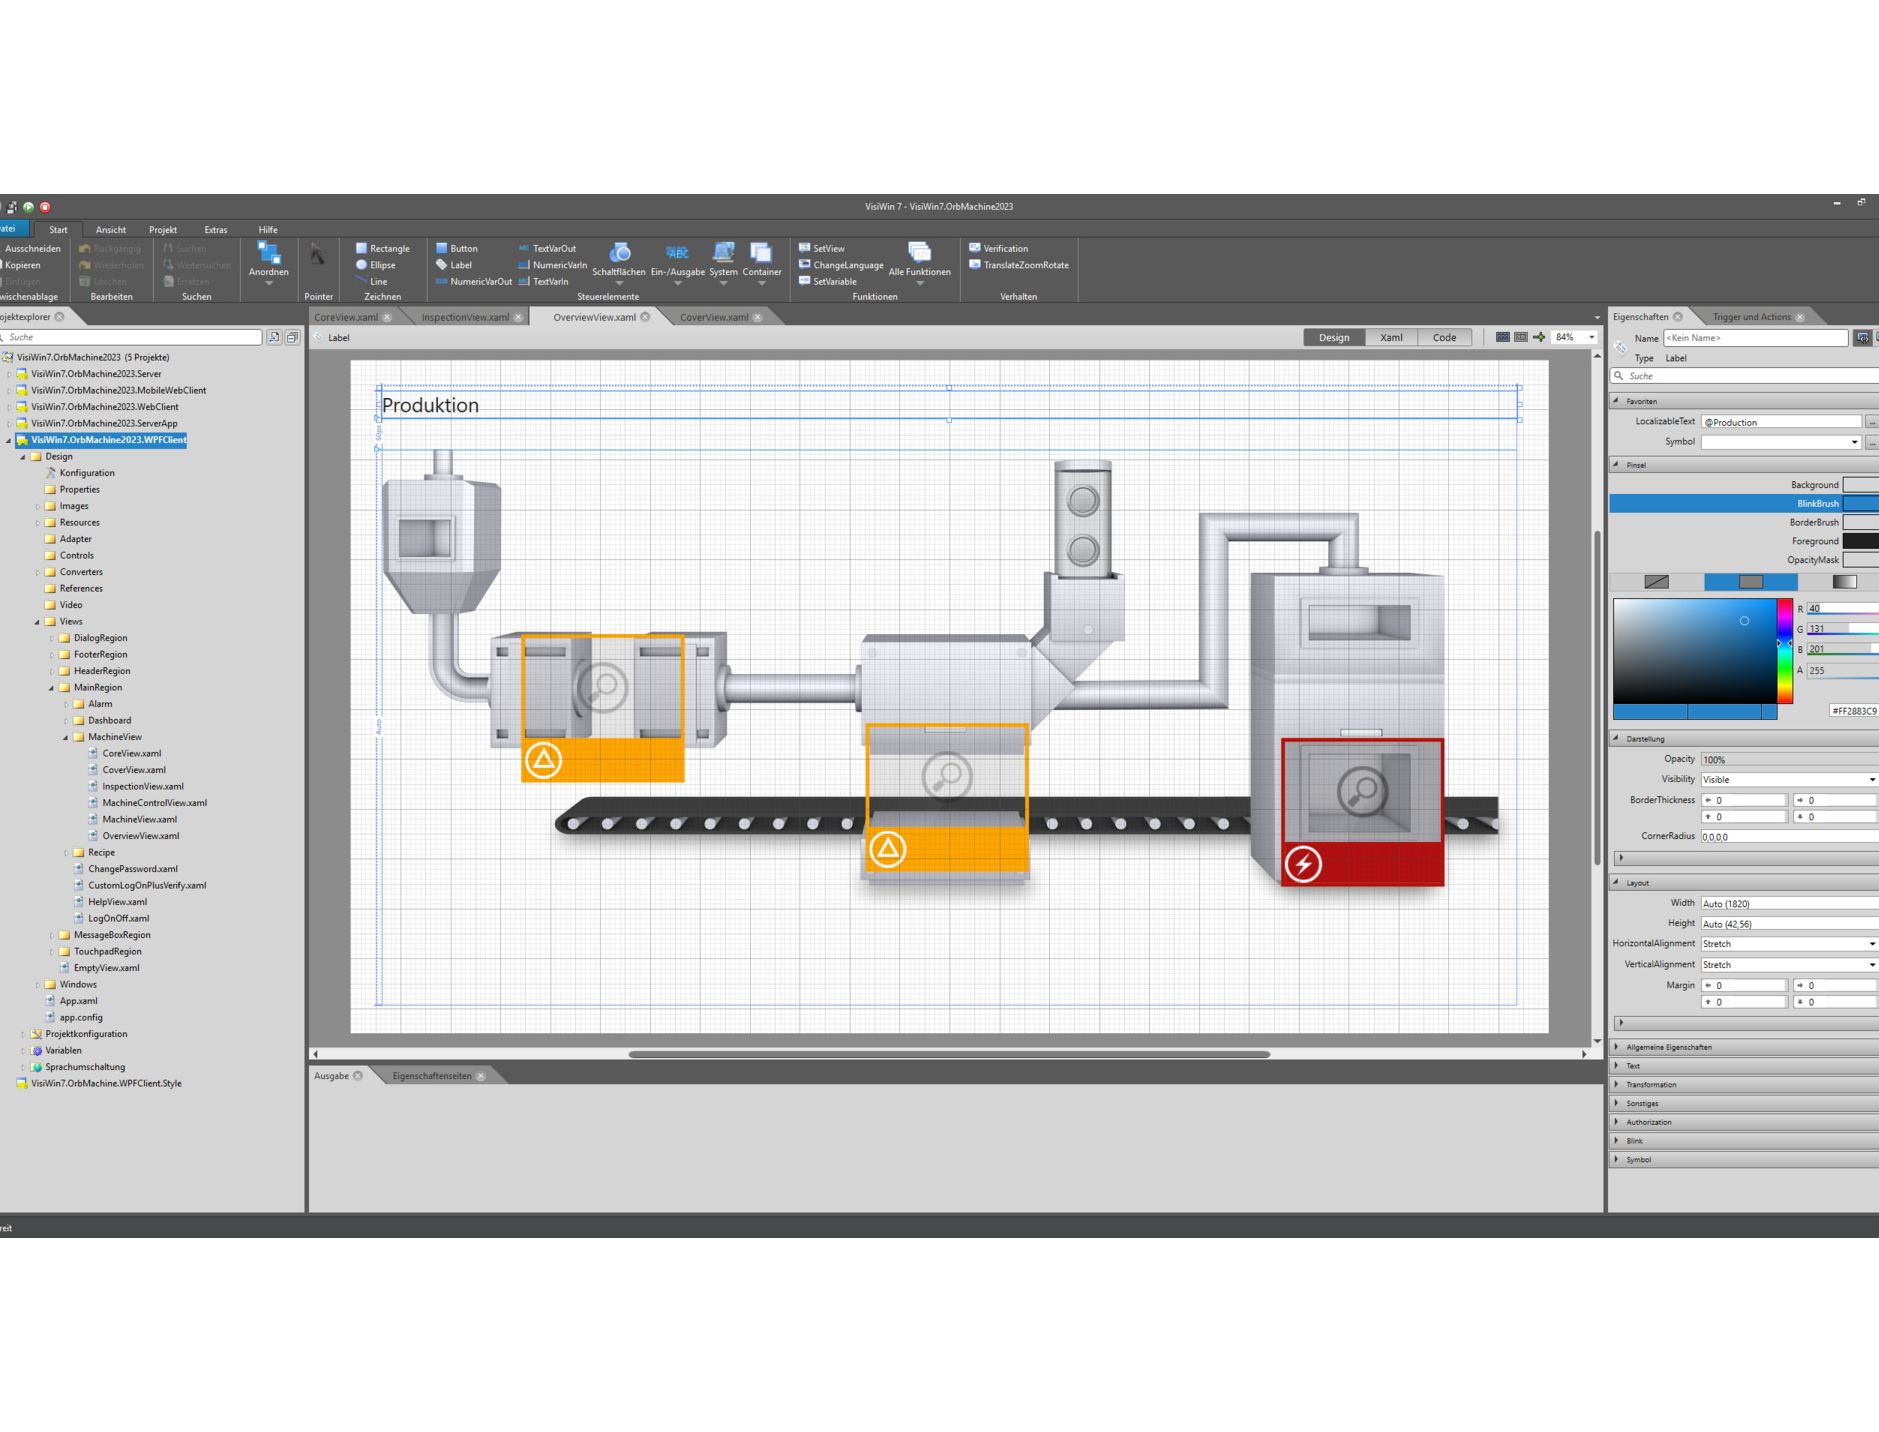Close the OverviewView.xaml tab
1879x1432 pixels.
[x=645, y=317]
